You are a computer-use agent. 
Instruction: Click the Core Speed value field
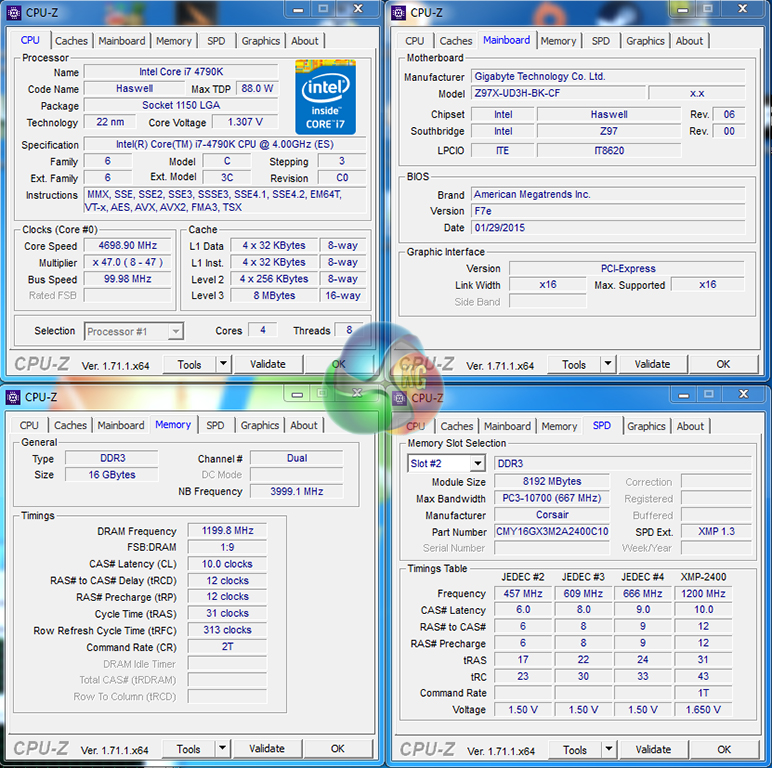[x=127, y=246]
